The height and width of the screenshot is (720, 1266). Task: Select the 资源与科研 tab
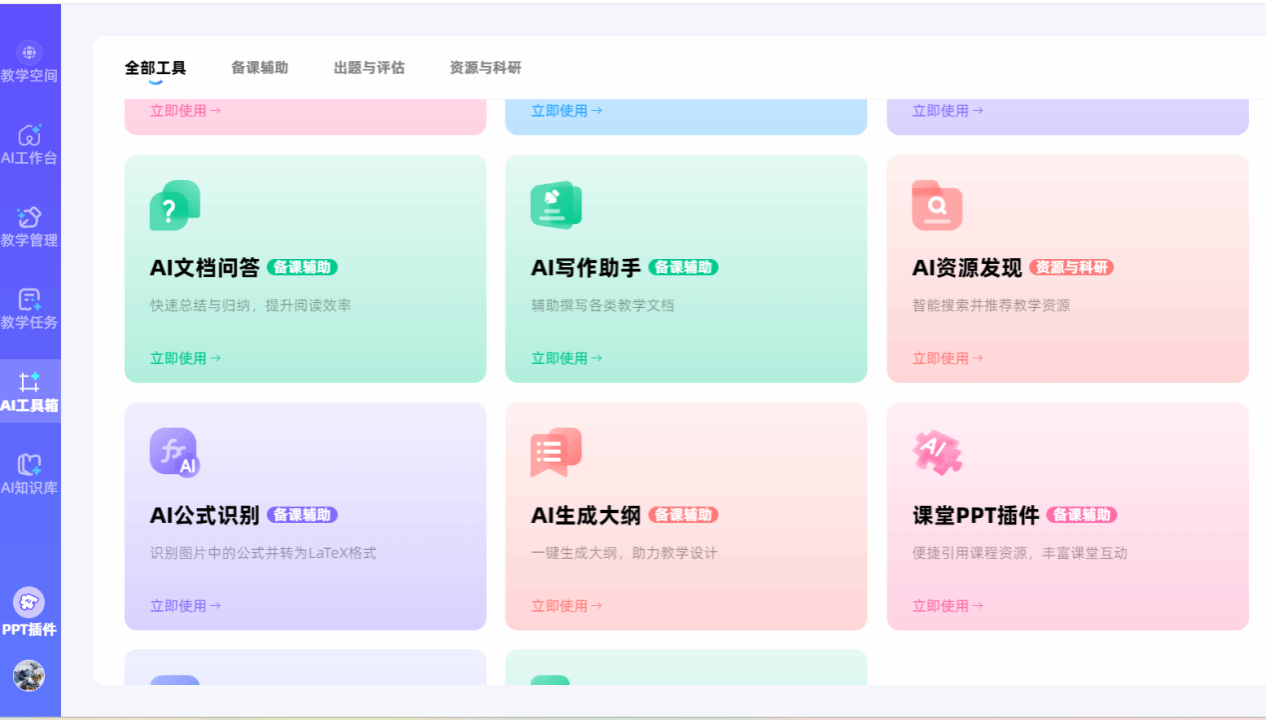coord(485,68)
